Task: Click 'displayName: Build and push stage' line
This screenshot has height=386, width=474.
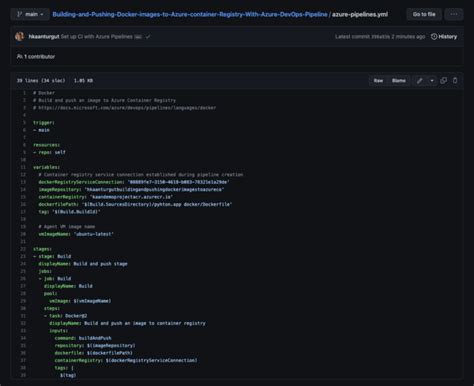Action: pyautogui.click(x=83, y=264)
